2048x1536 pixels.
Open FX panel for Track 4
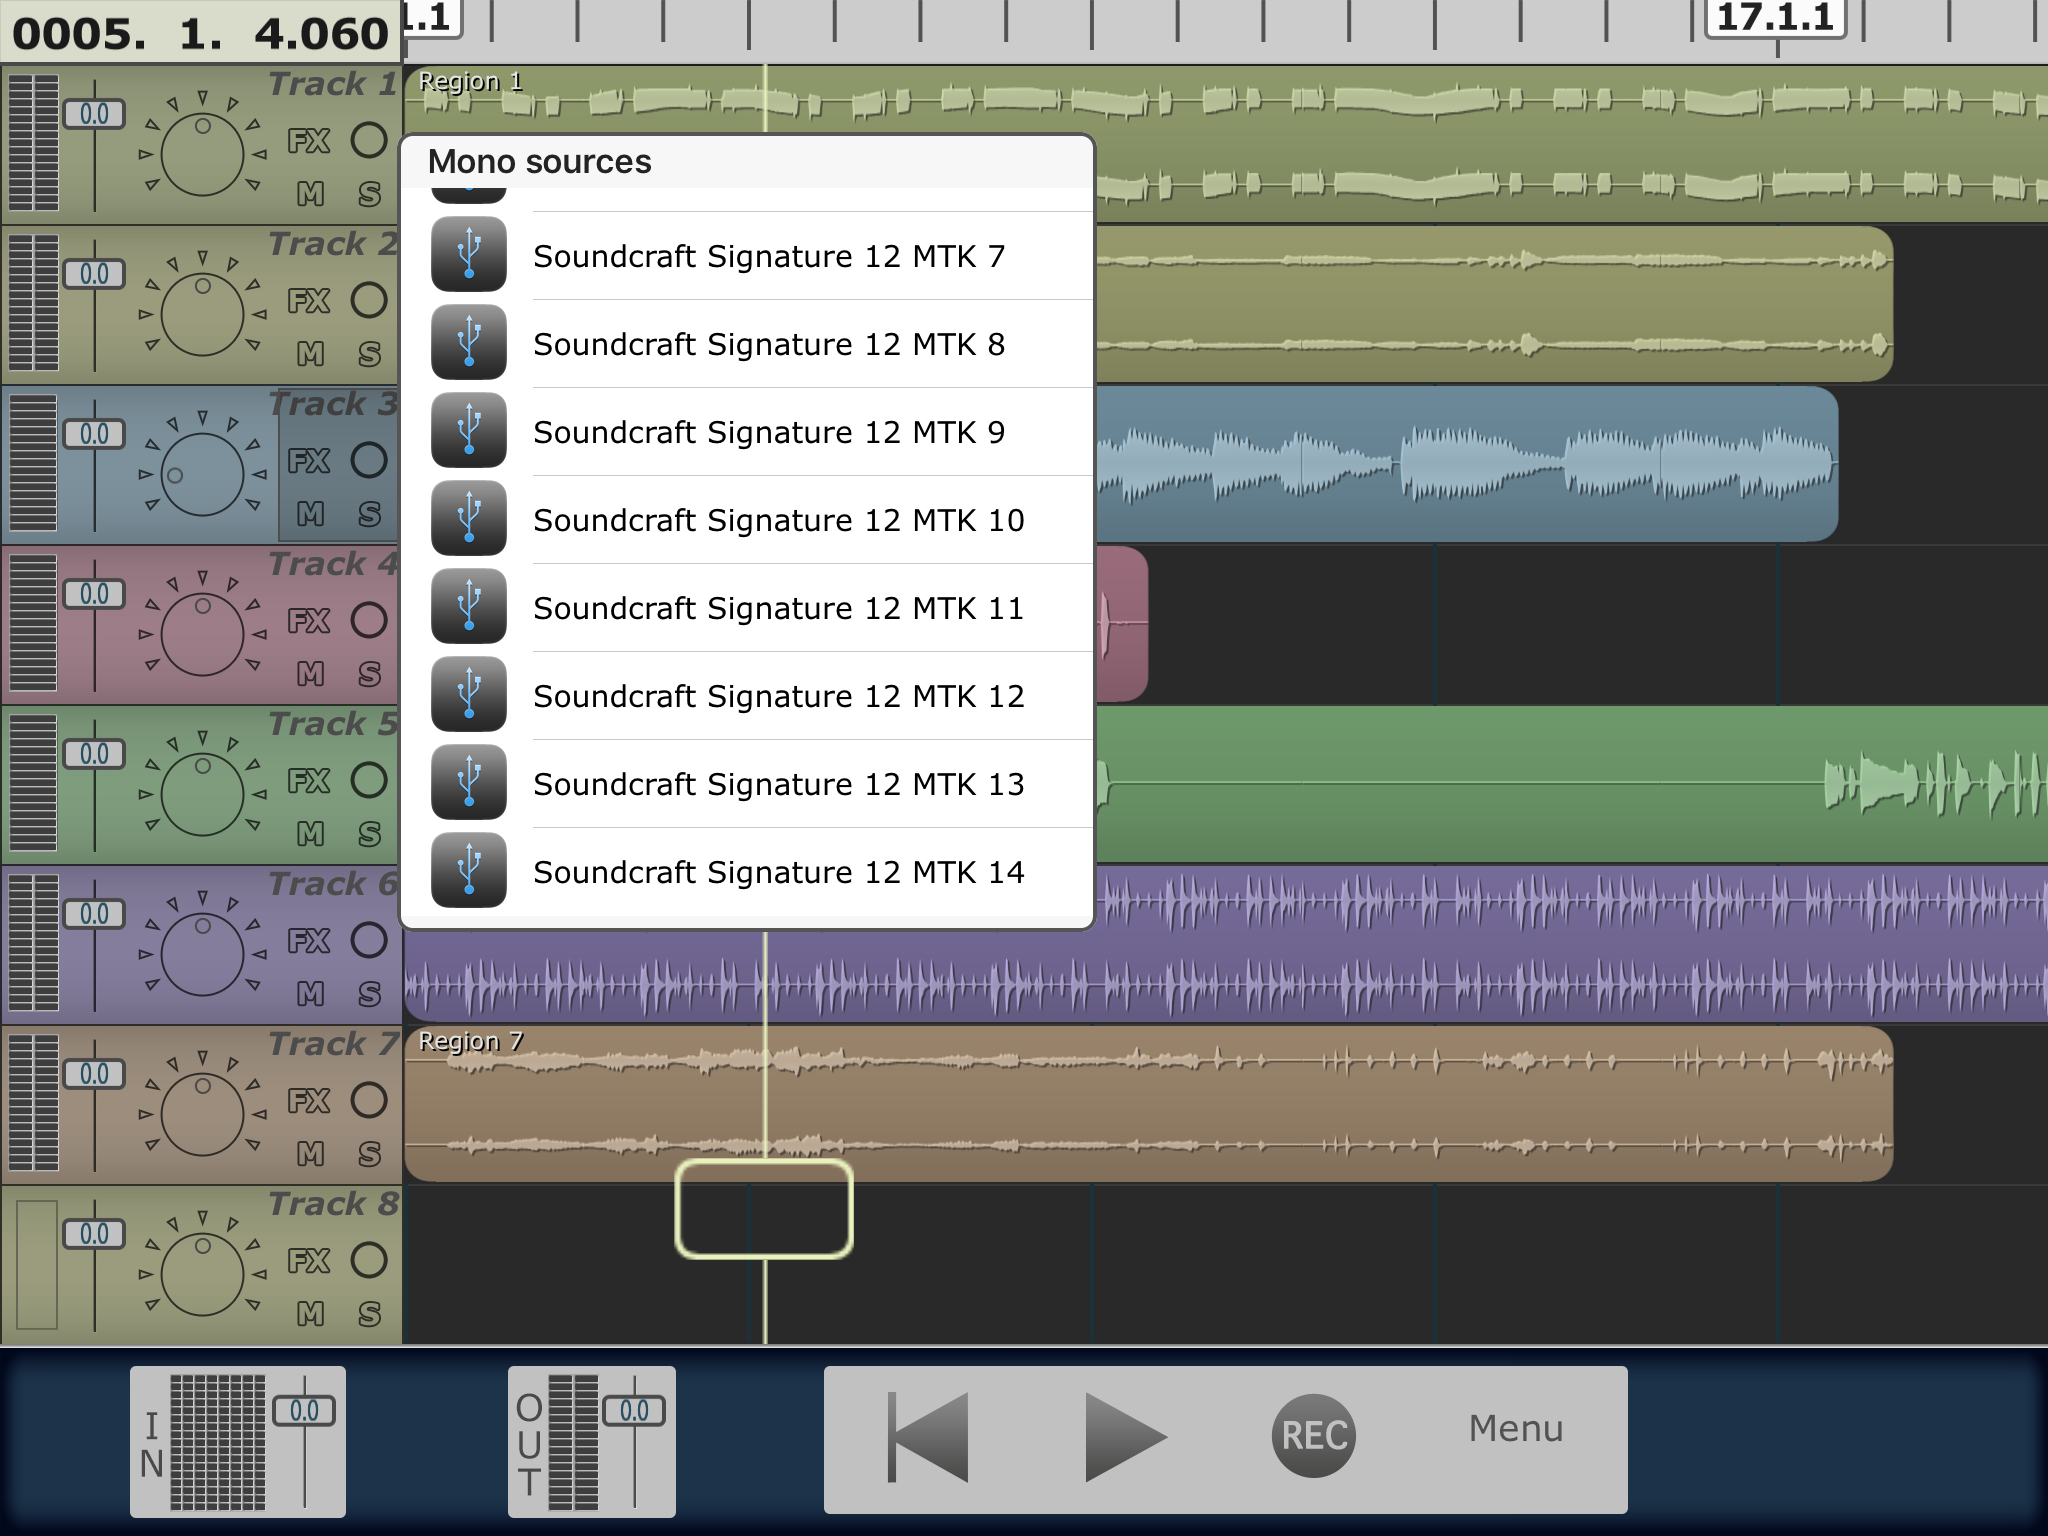coord(308,621)
